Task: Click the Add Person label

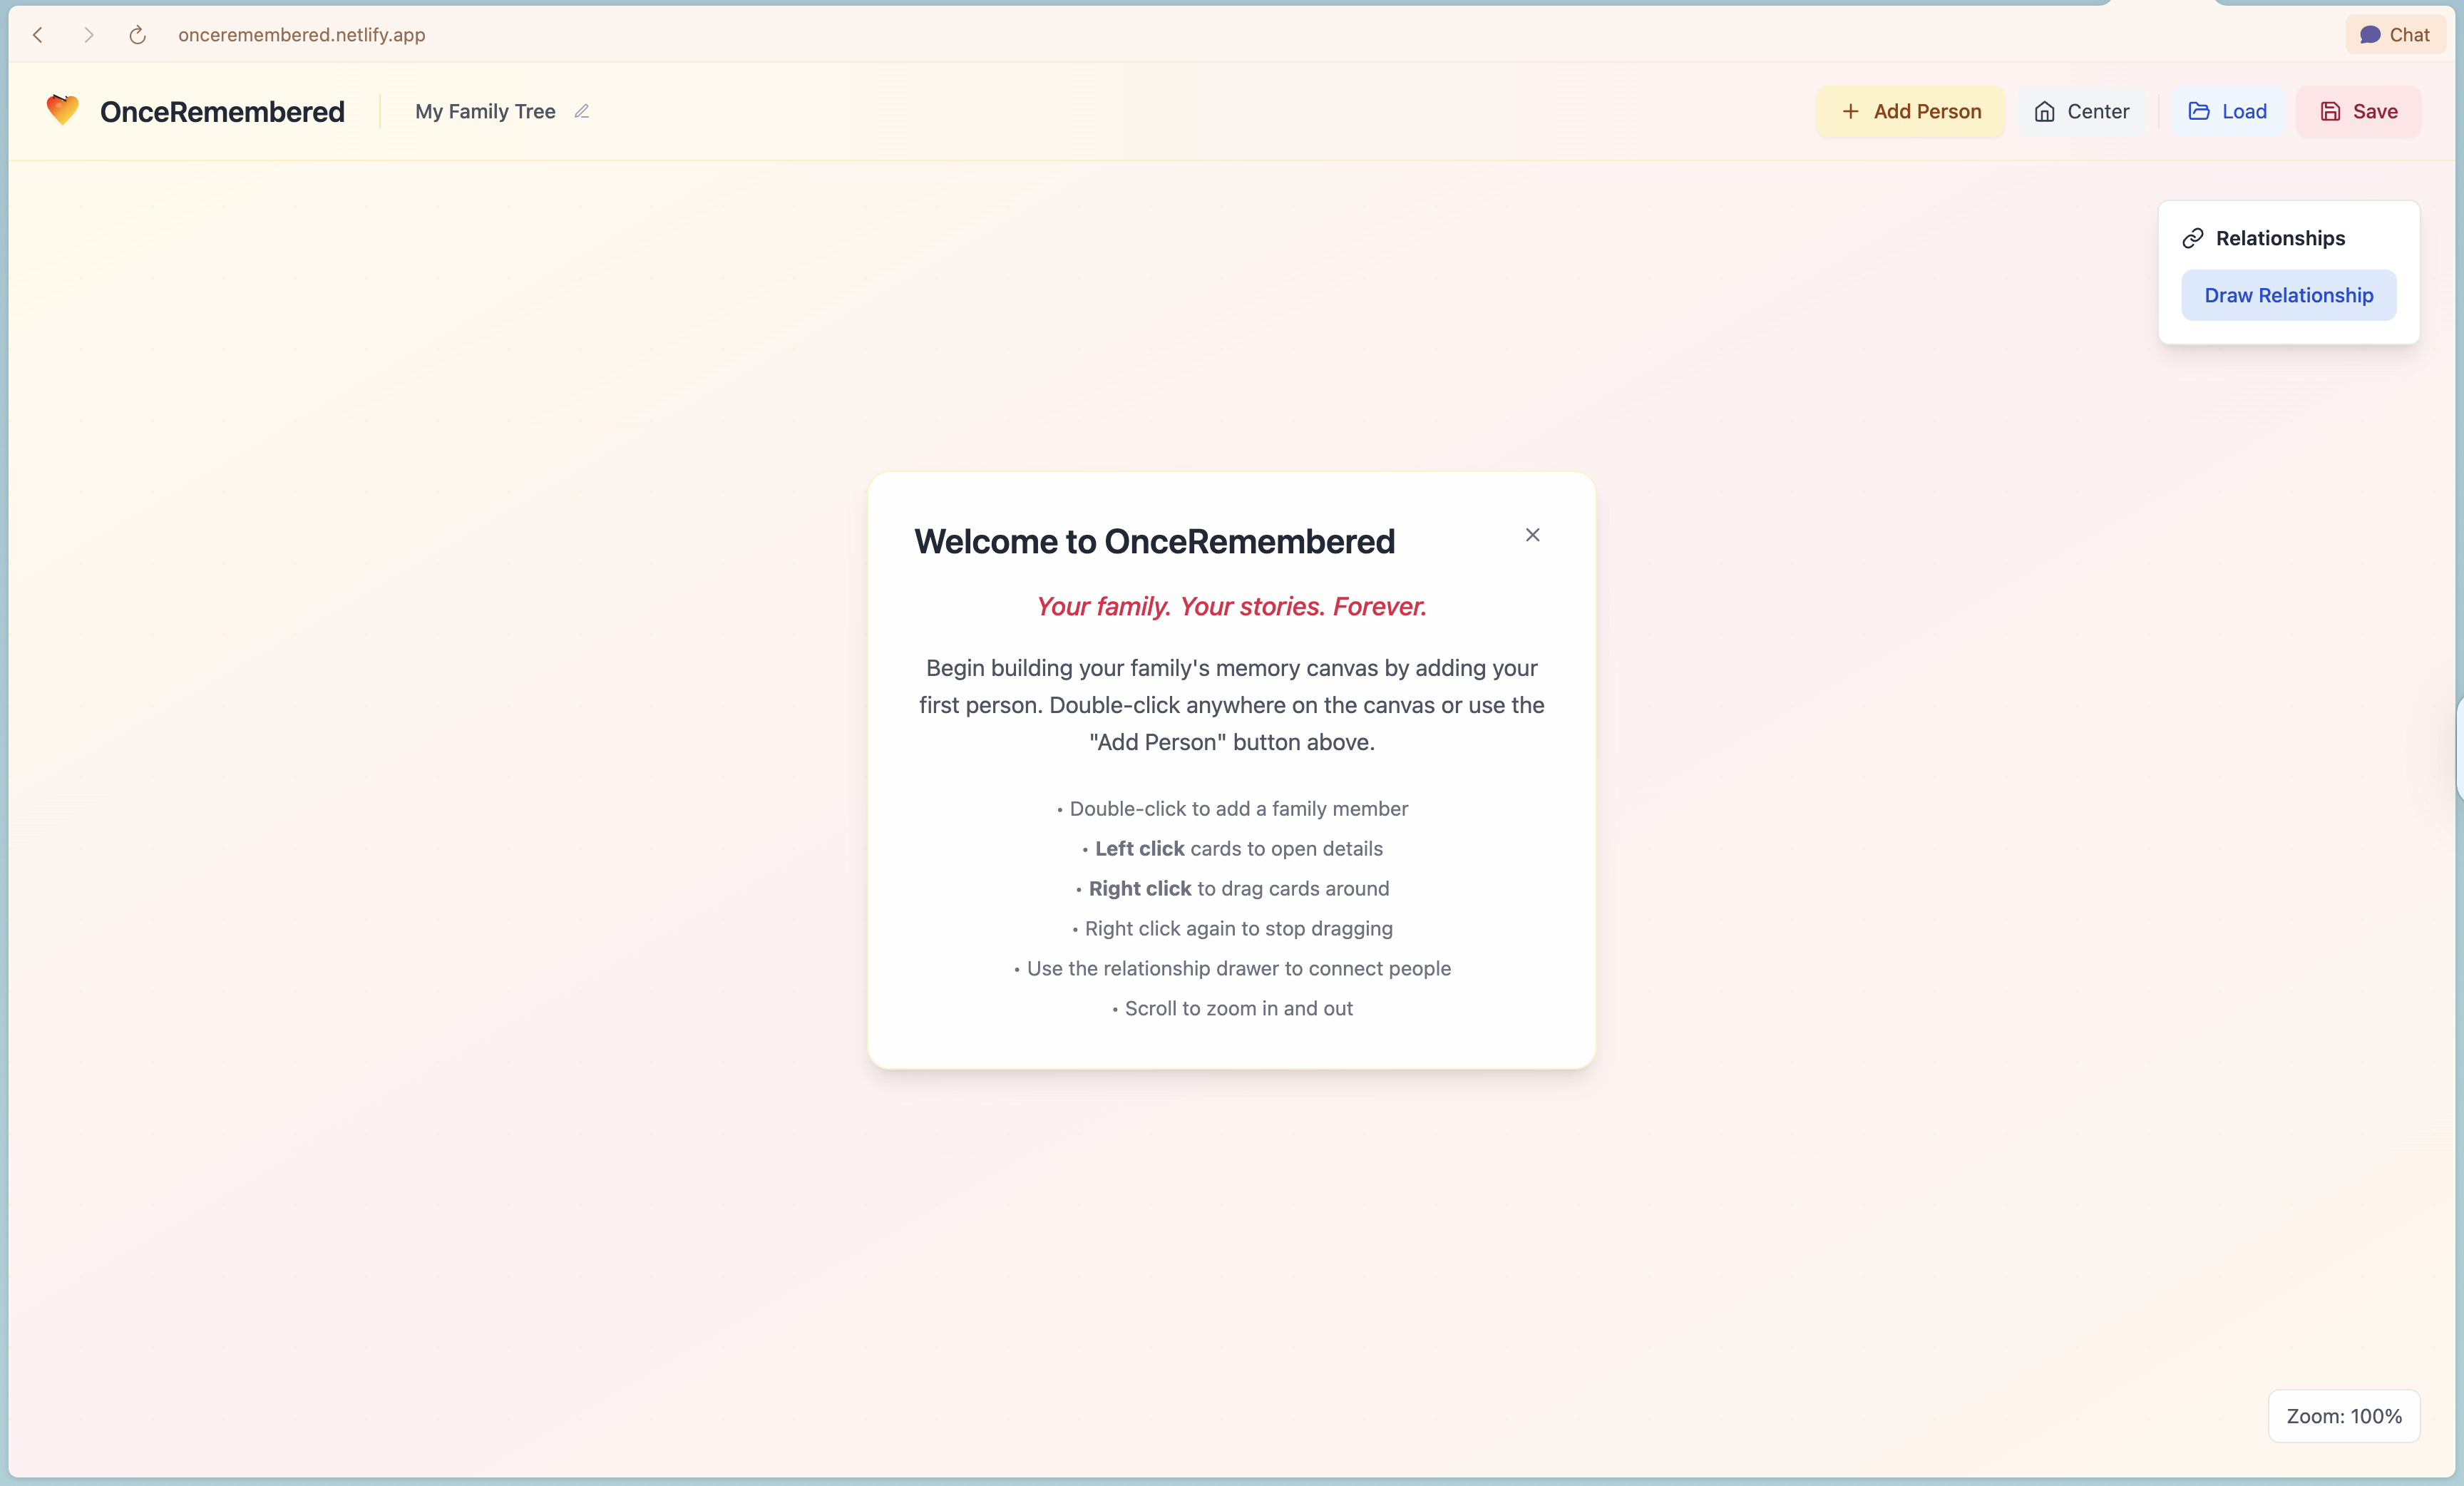Action: click(x=1927, y=111)
